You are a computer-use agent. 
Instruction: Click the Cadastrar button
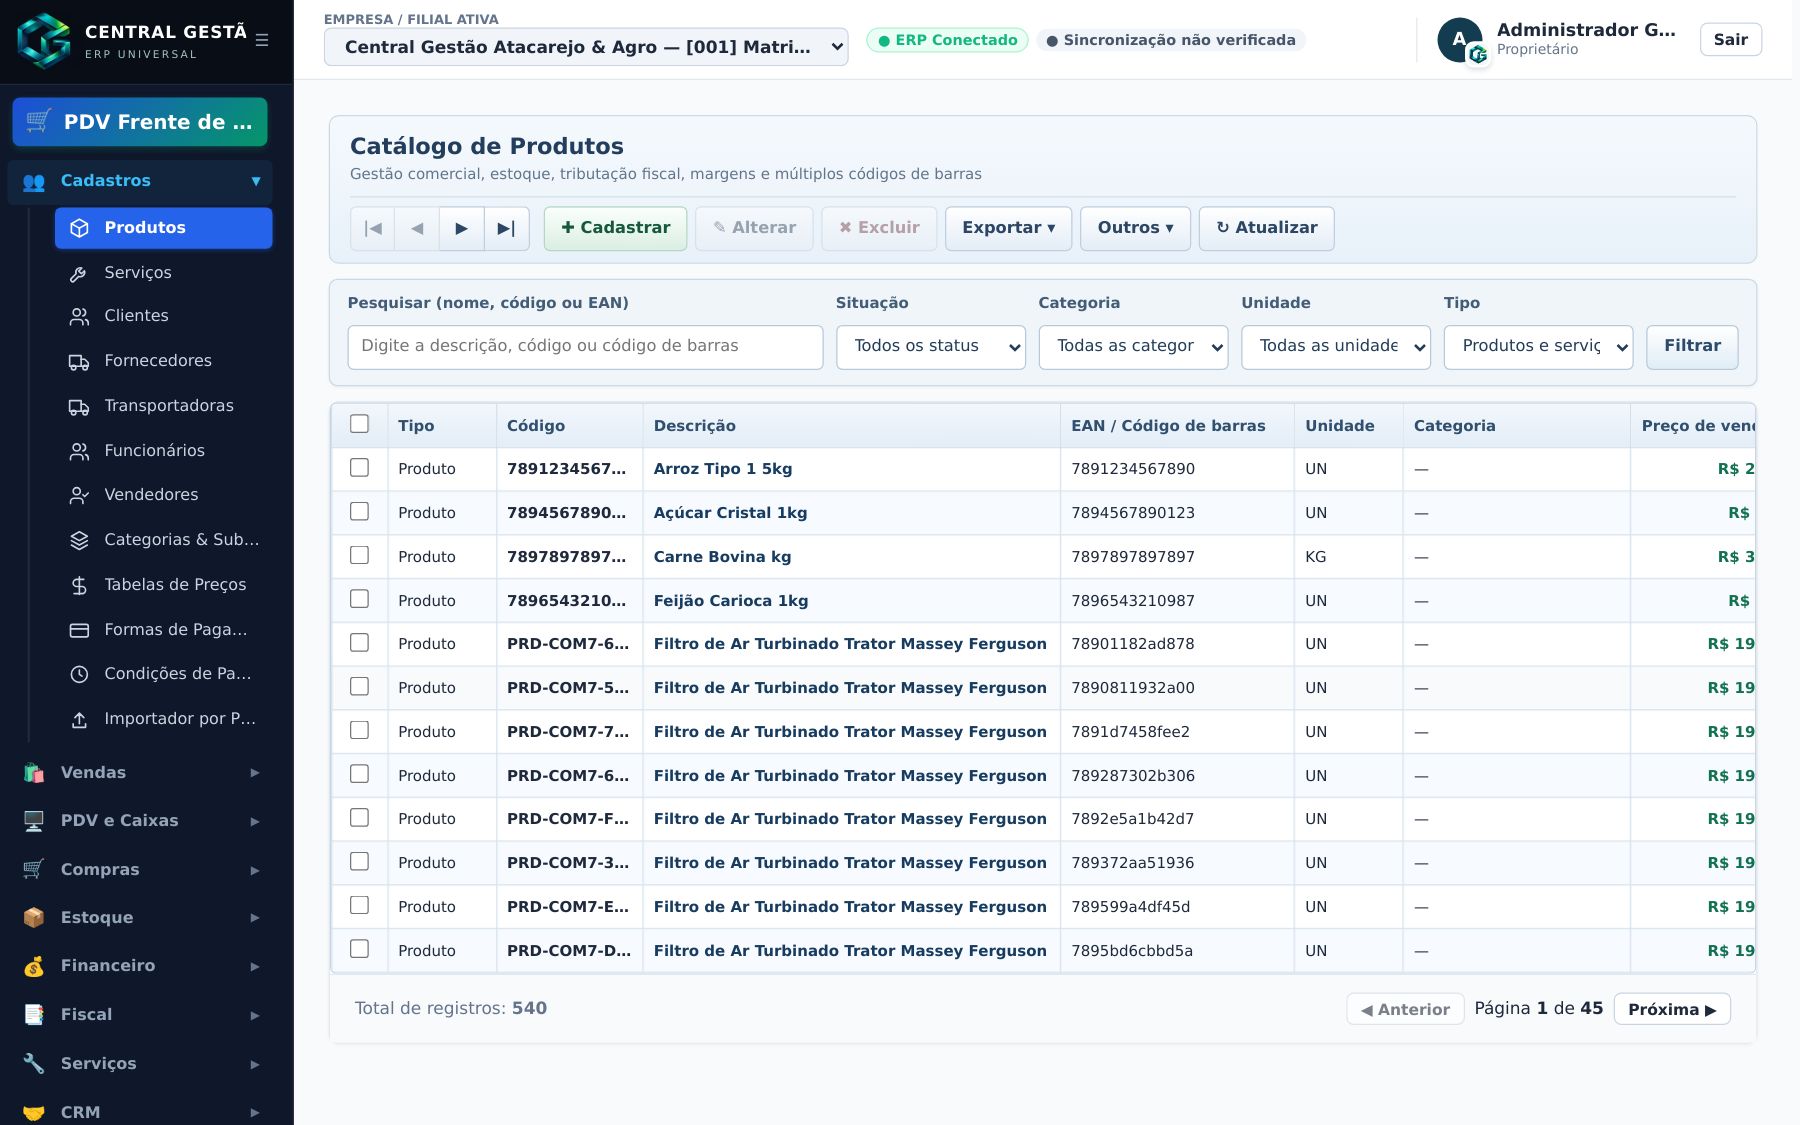coord(615,228)
